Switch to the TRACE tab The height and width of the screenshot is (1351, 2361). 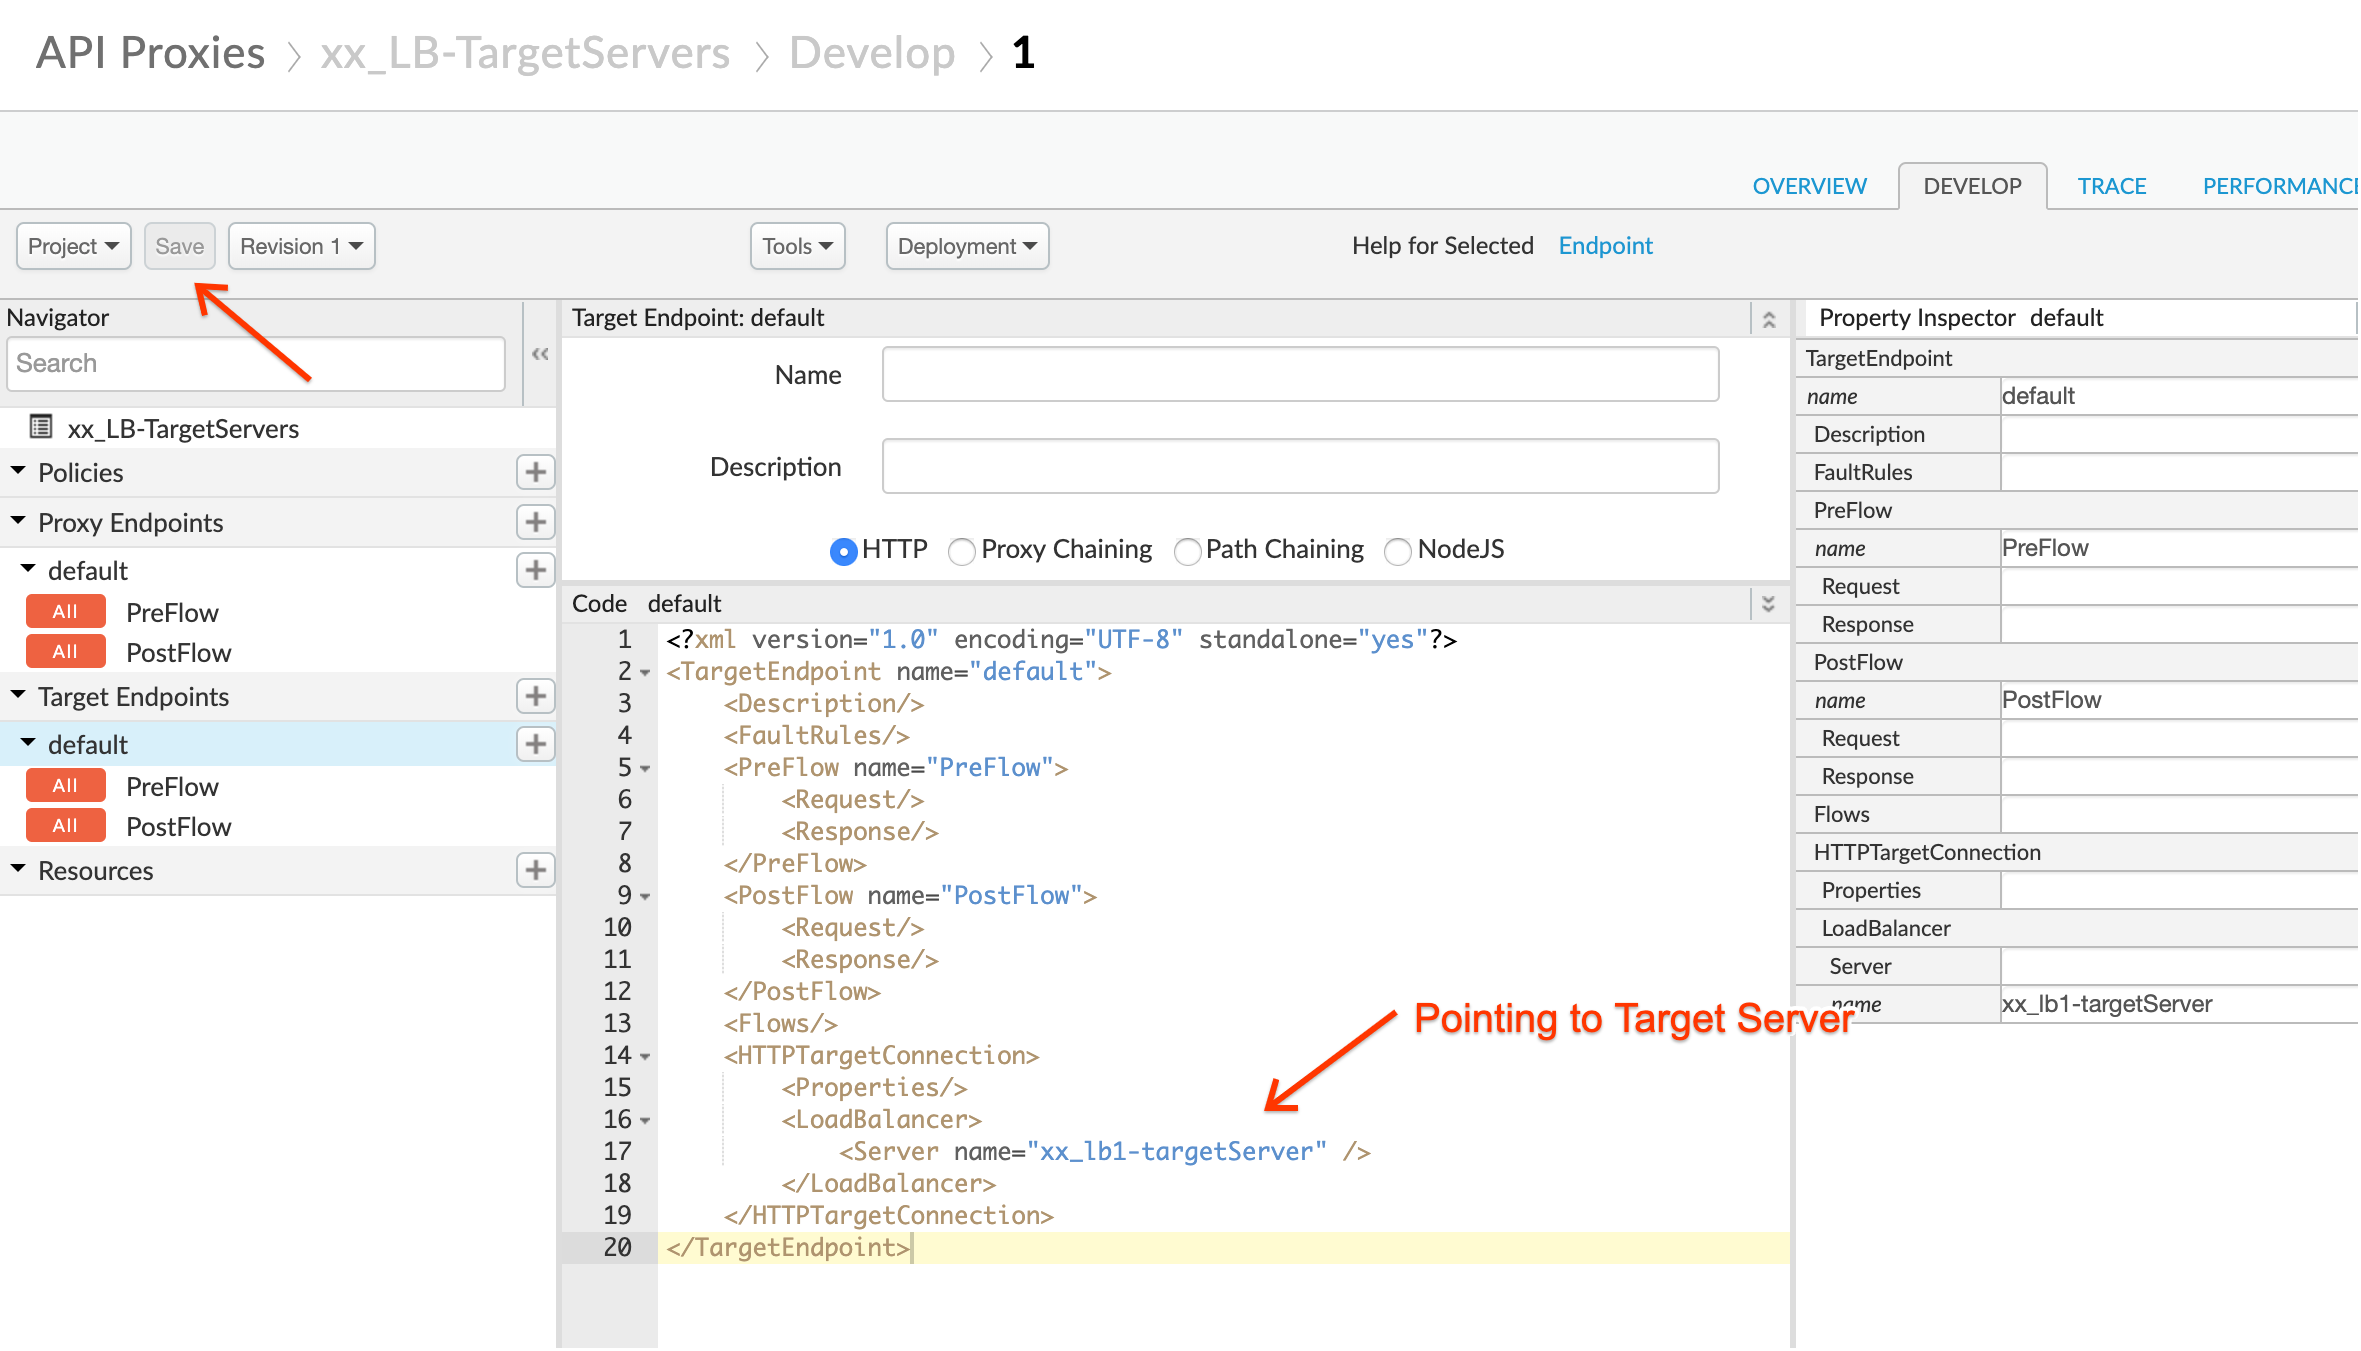(2111, 186)
